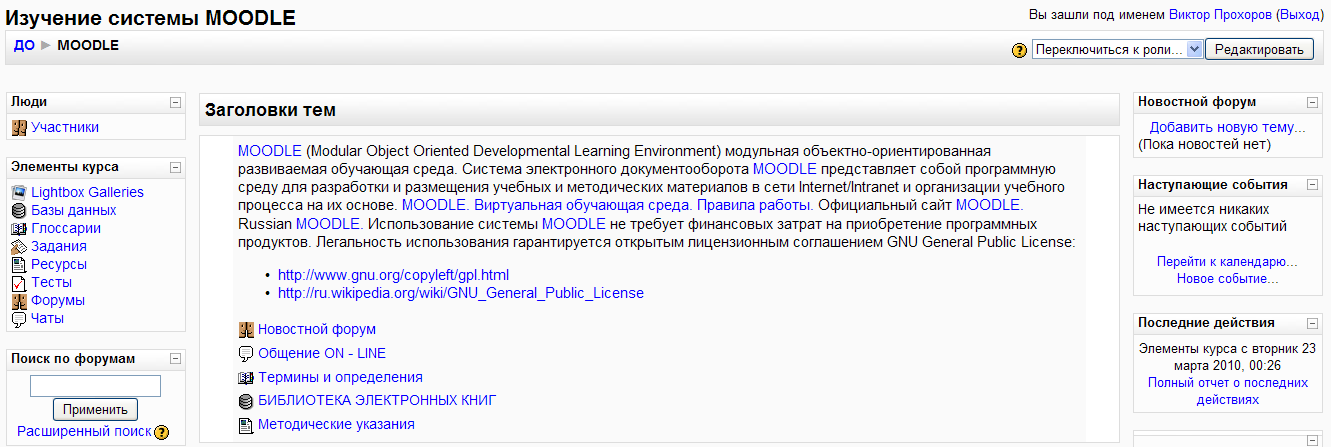Image resolution: width=1331 pixels, height=447 pixels.
Task: Click the Пока новостей нет text
Action: click(x=1204, y=145)
